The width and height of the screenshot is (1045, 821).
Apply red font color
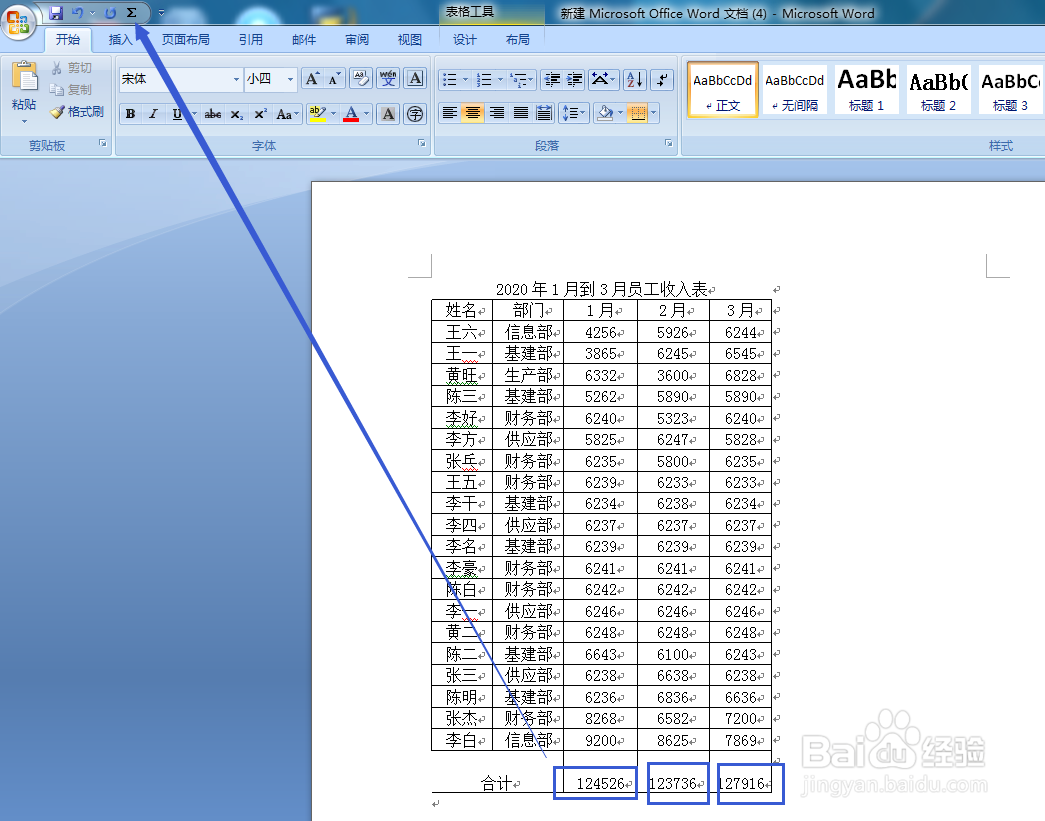(x=351, y=114)
